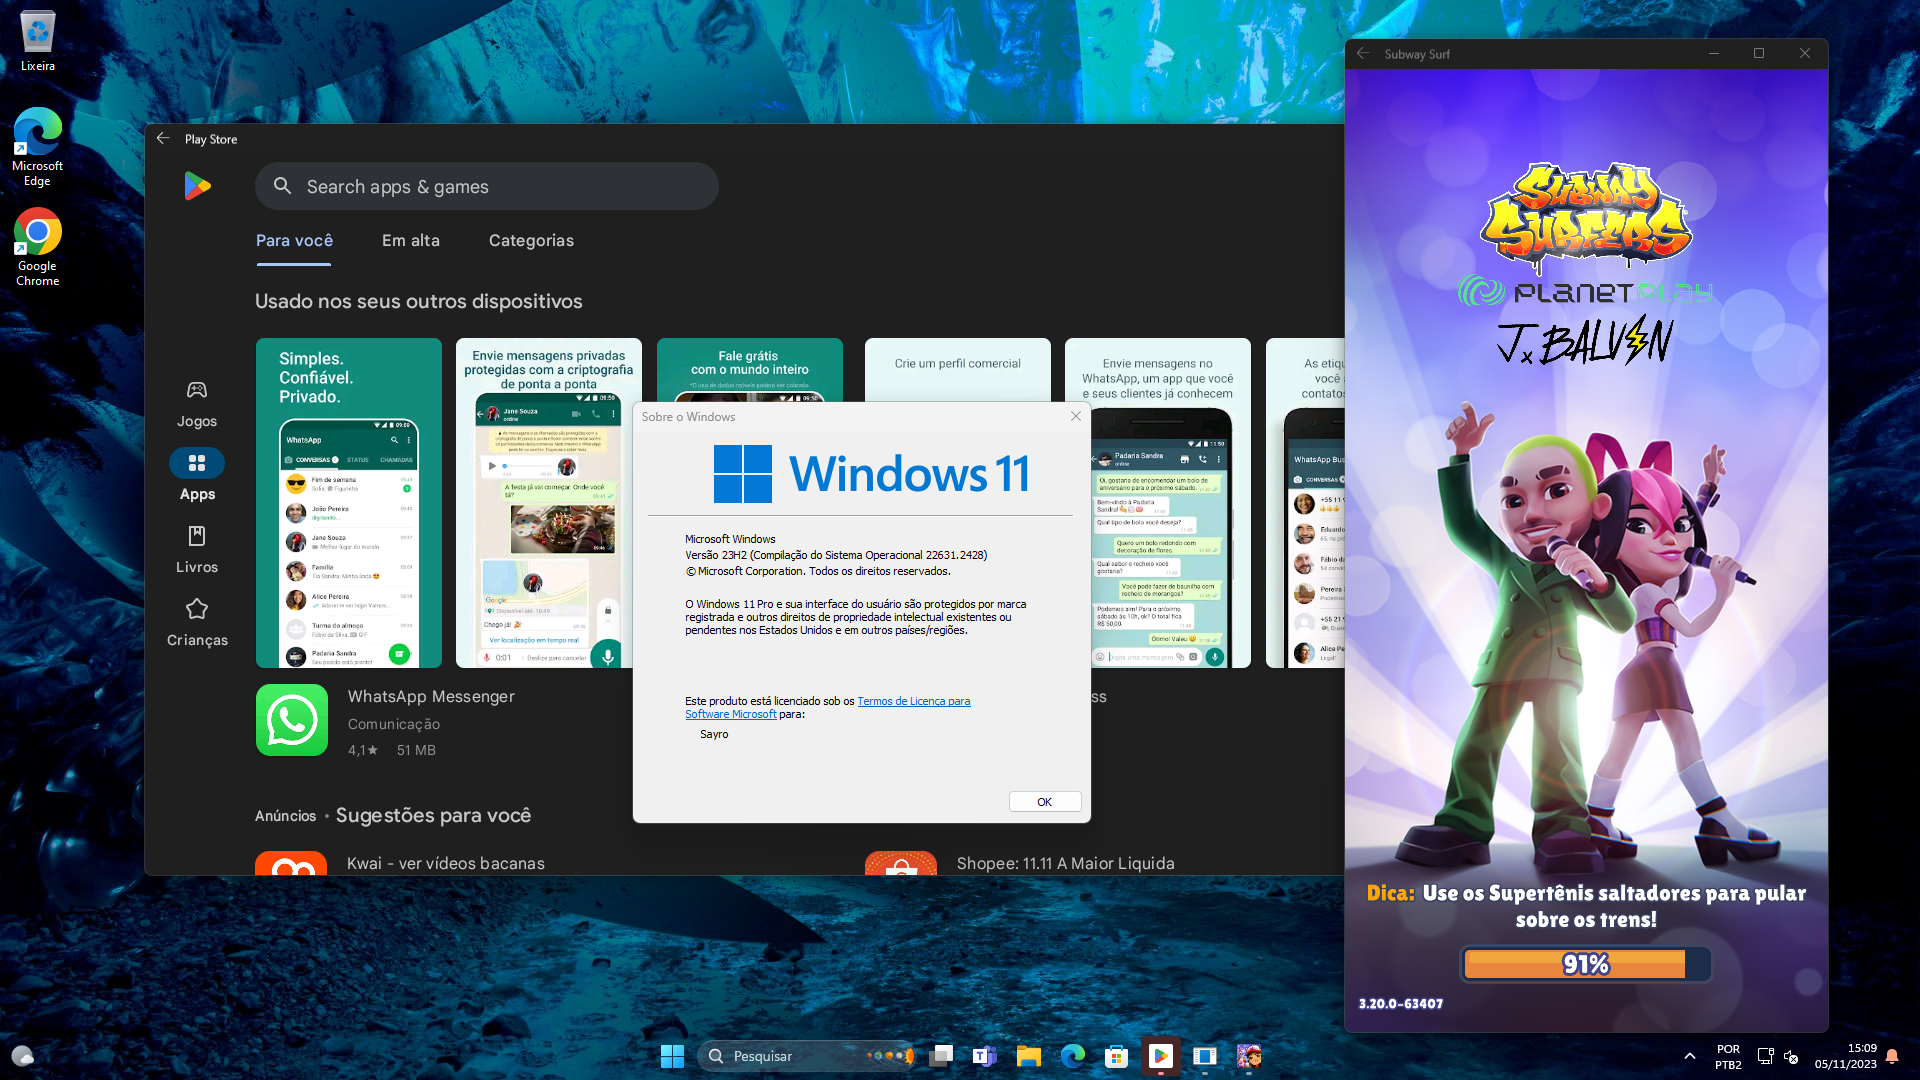This screenshot has height=1080, width=1920.
Task: Open Task View from the taskbar
Action: [x=941, y=1056]
